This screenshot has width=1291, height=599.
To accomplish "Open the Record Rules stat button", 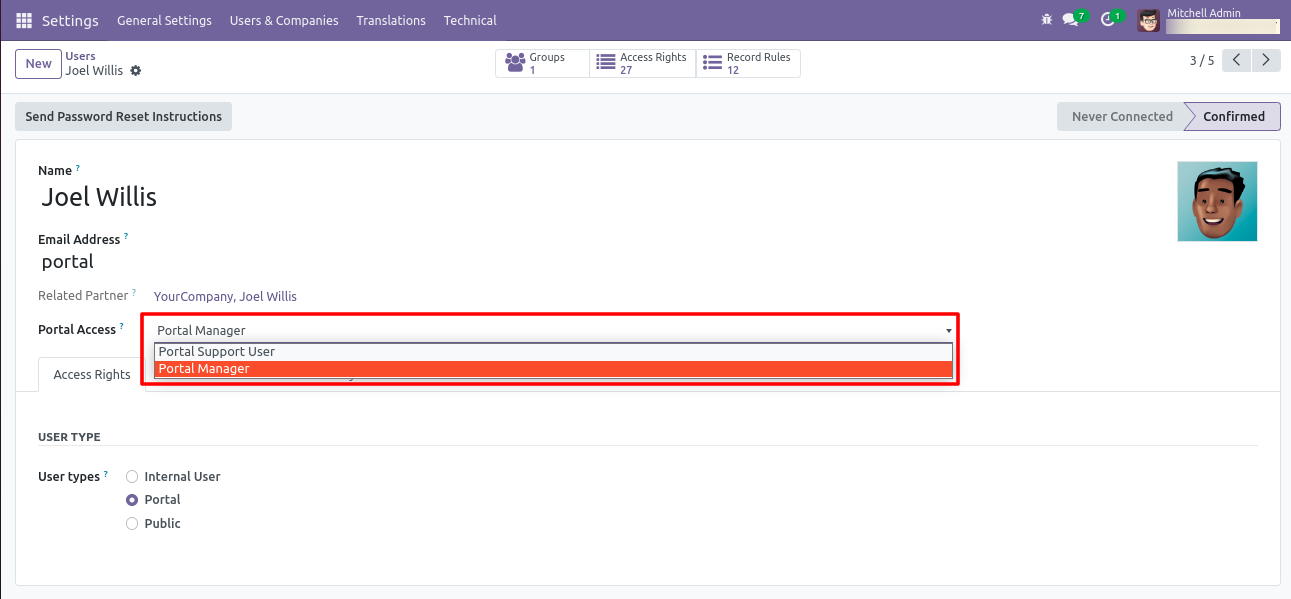I will (x=748, y=64).
